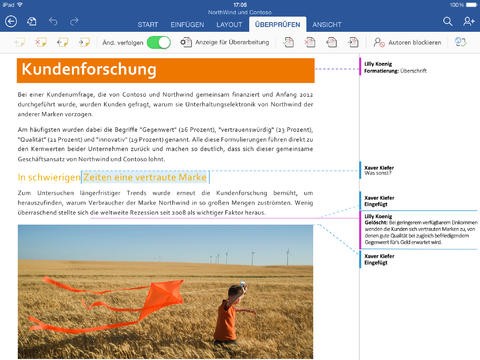The height and width of the screenshot is (360, 480).
Task: Delete the selected comment
Action: pyautogui.click(x=41, y=42)
